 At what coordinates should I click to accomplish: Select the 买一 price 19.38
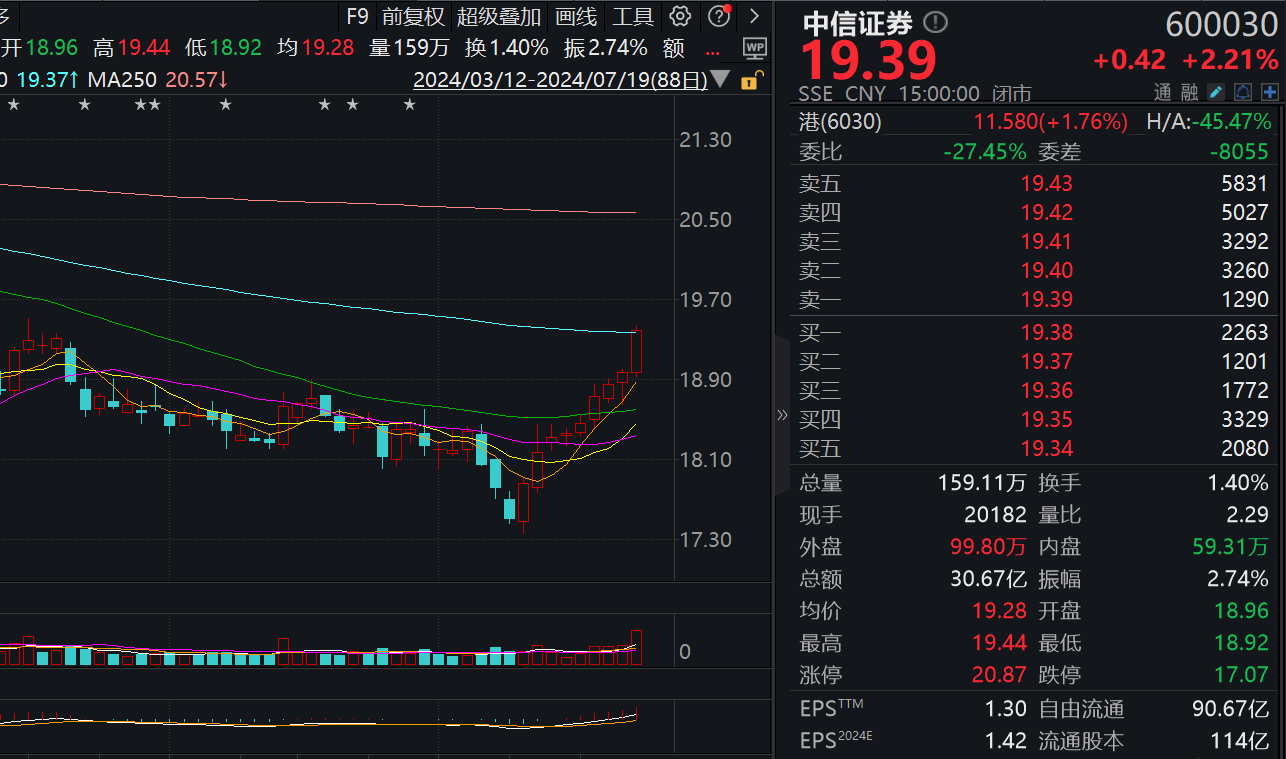pos(1046,332)
